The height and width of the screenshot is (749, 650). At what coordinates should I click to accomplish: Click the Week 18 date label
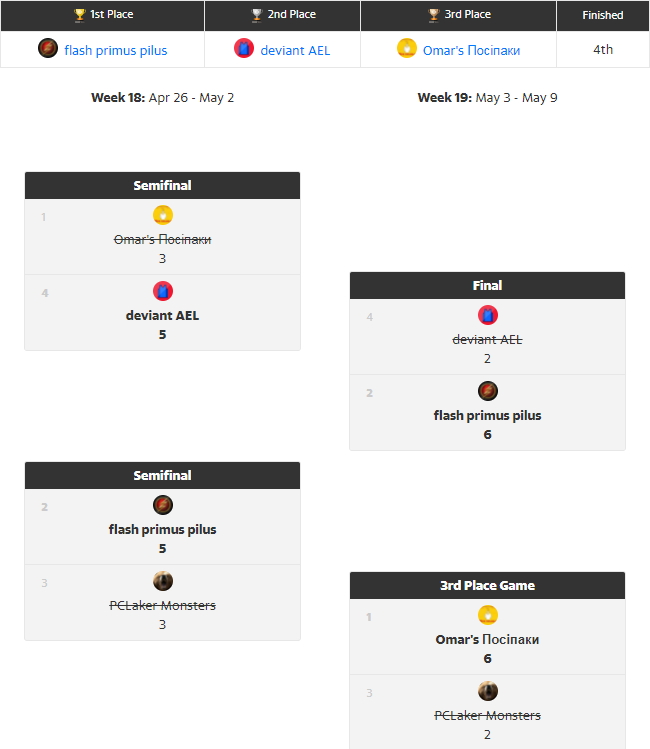(162, 98)
